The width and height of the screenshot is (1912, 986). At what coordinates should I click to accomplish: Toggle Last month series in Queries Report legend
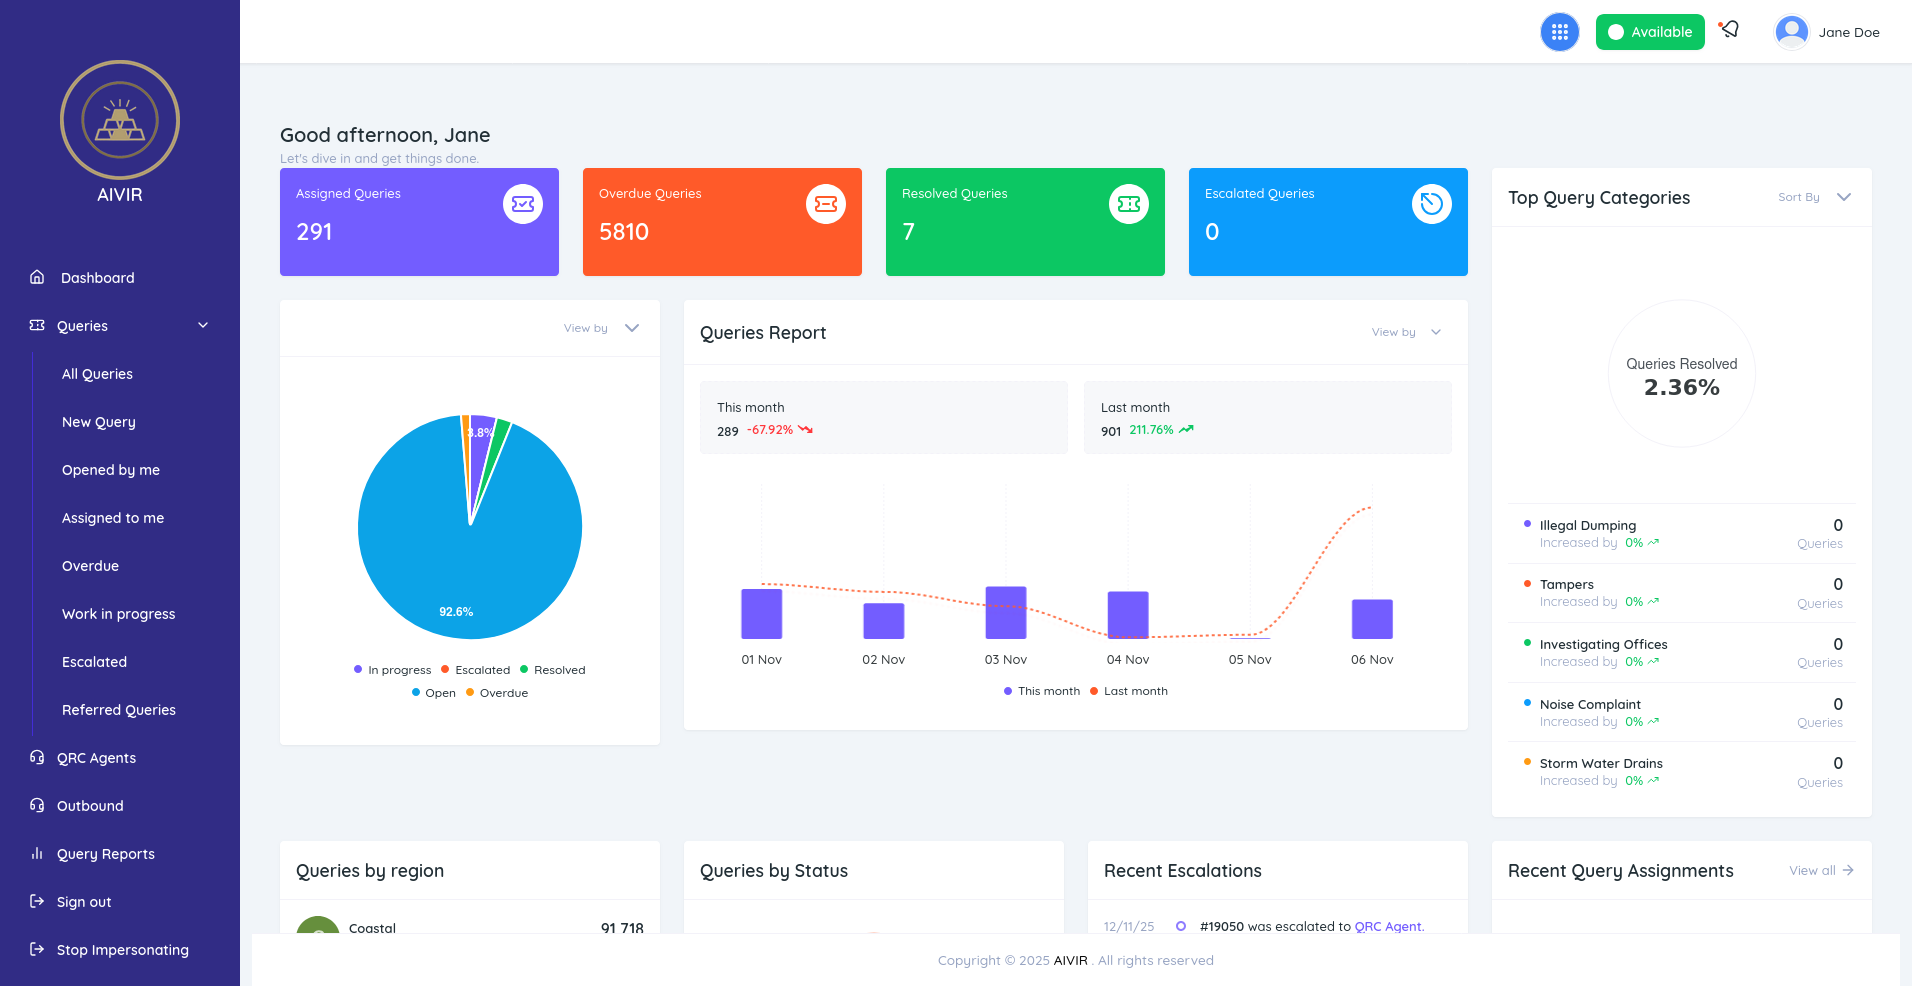point(1129,691)
